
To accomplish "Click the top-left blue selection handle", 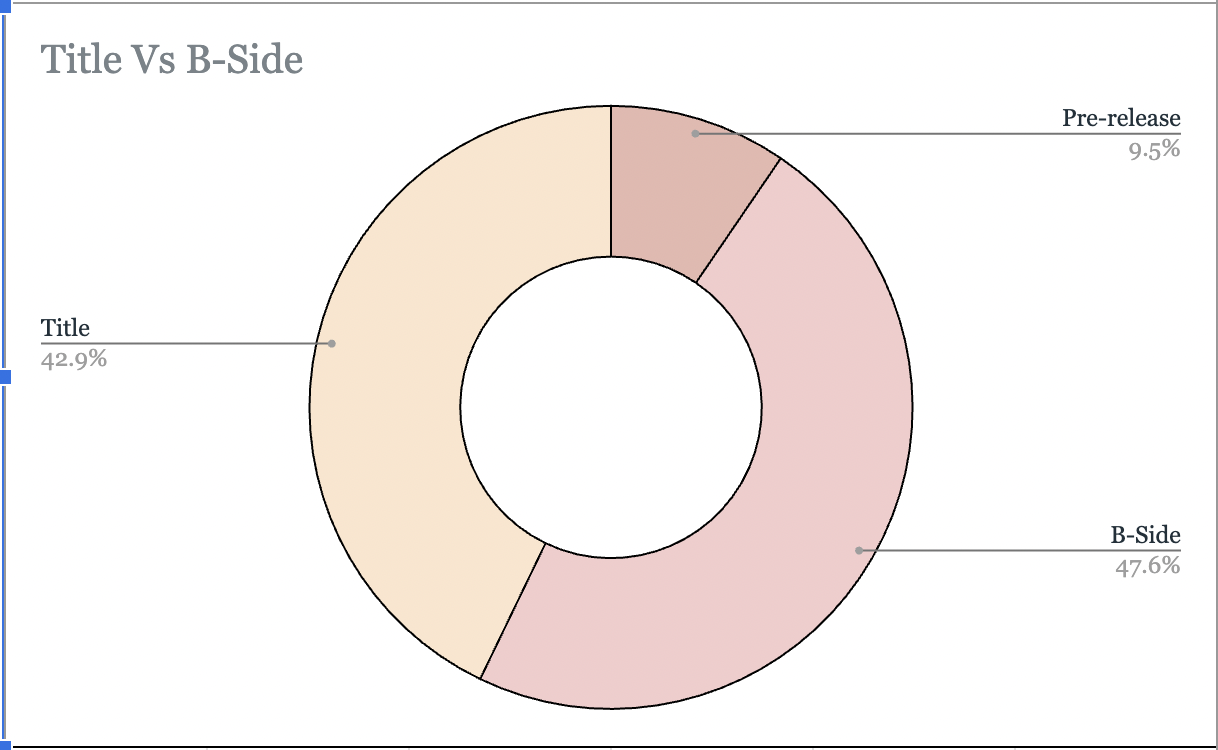I will 4,5.
